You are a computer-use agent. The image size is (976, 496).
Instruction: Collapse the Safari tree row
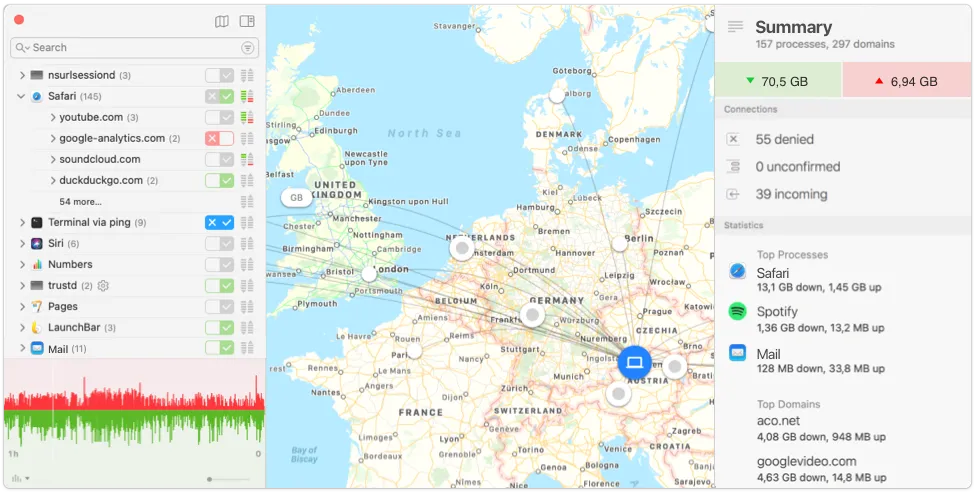point(21,96)
